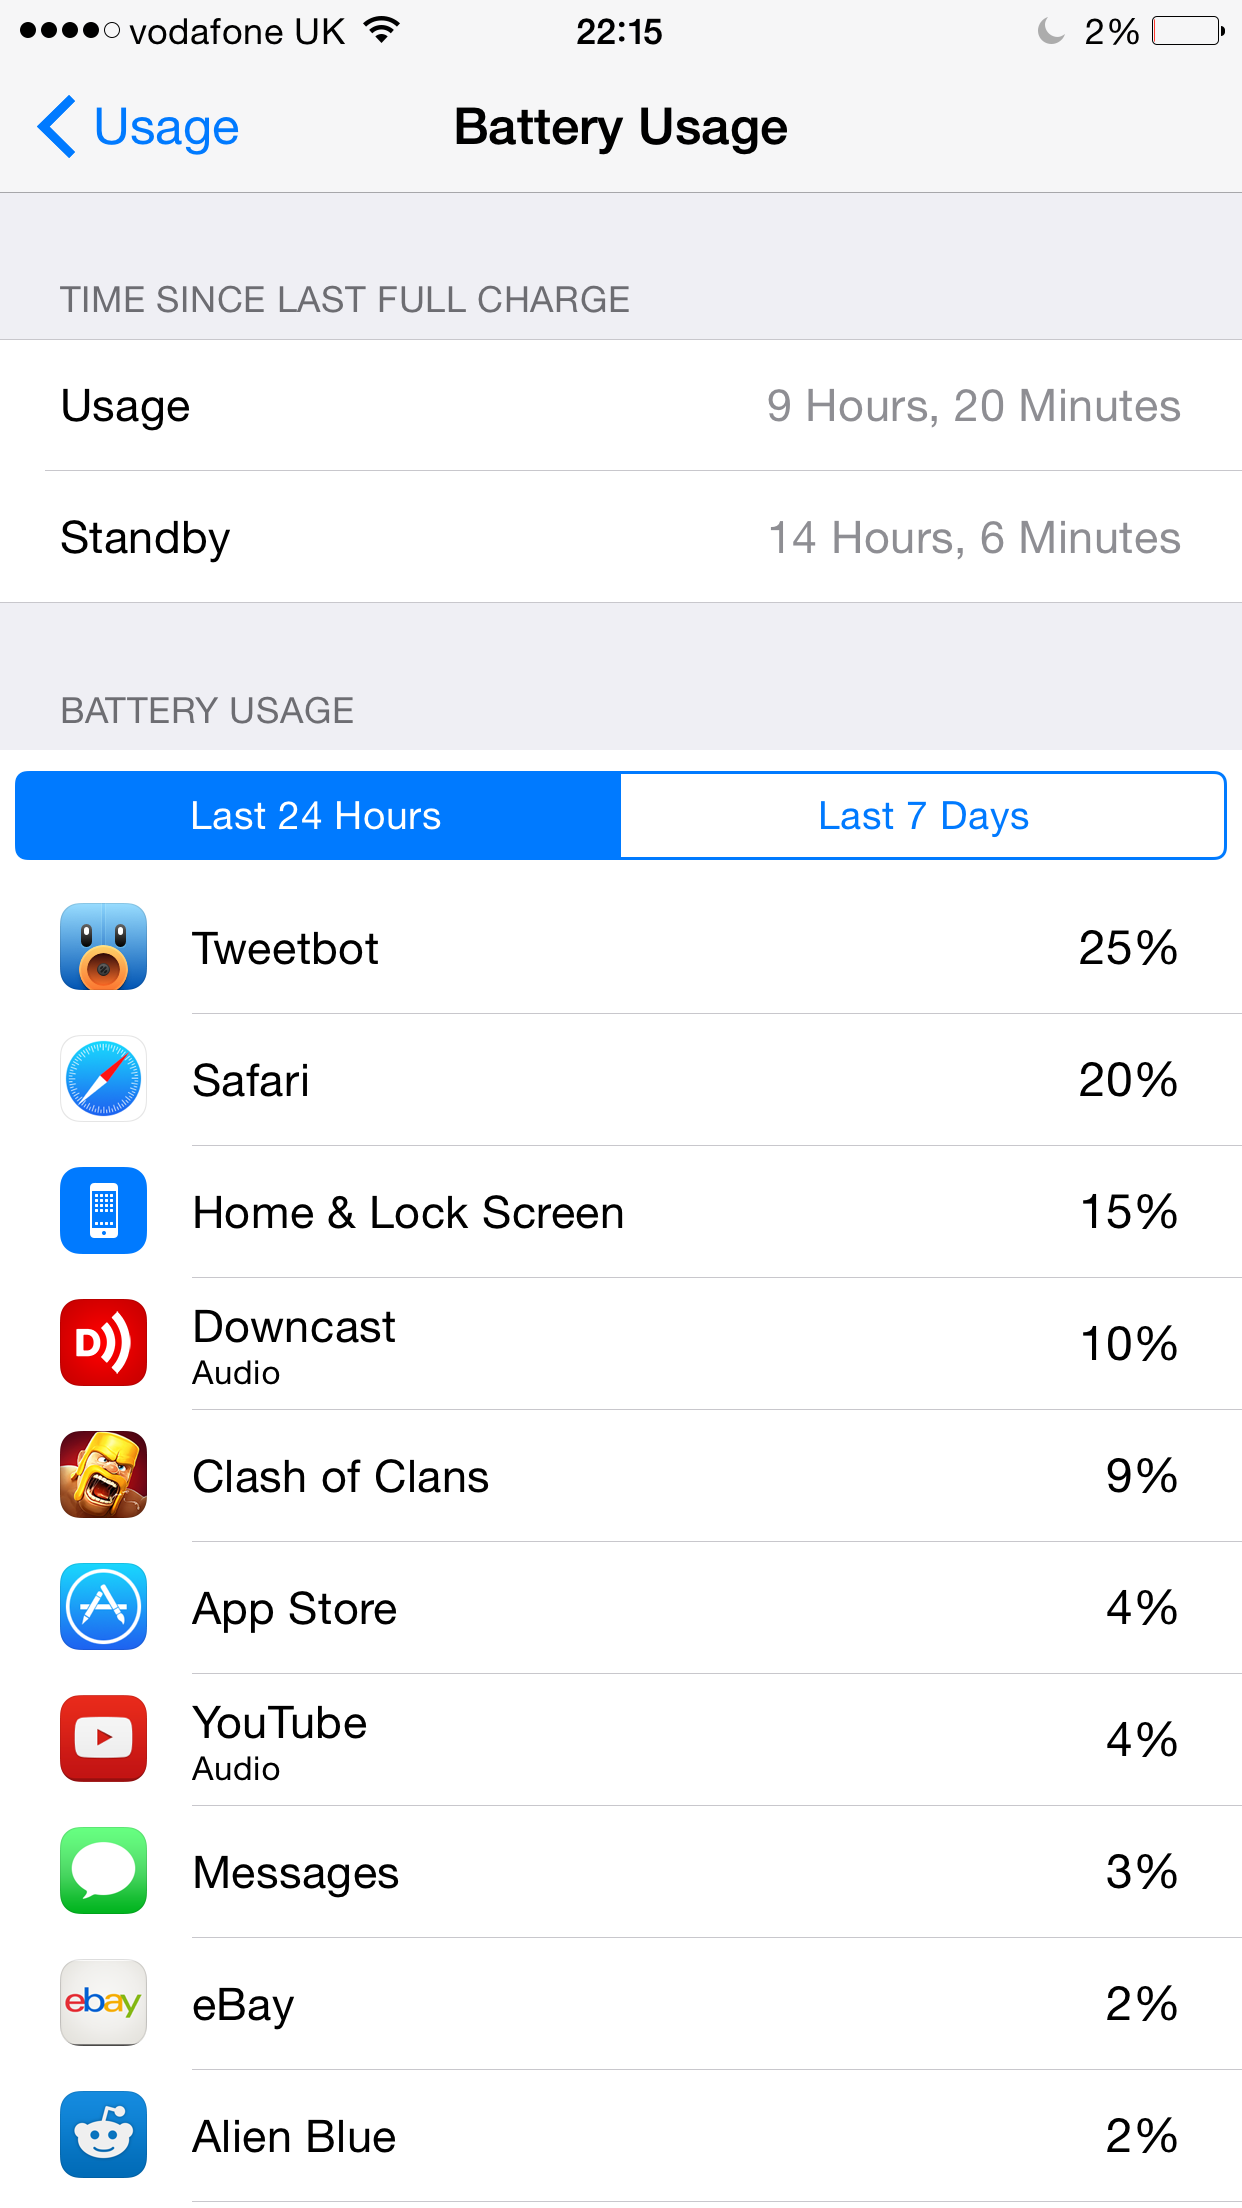
Task: Select the Home & Lock Screen icon
Action: coord(103,1211)
